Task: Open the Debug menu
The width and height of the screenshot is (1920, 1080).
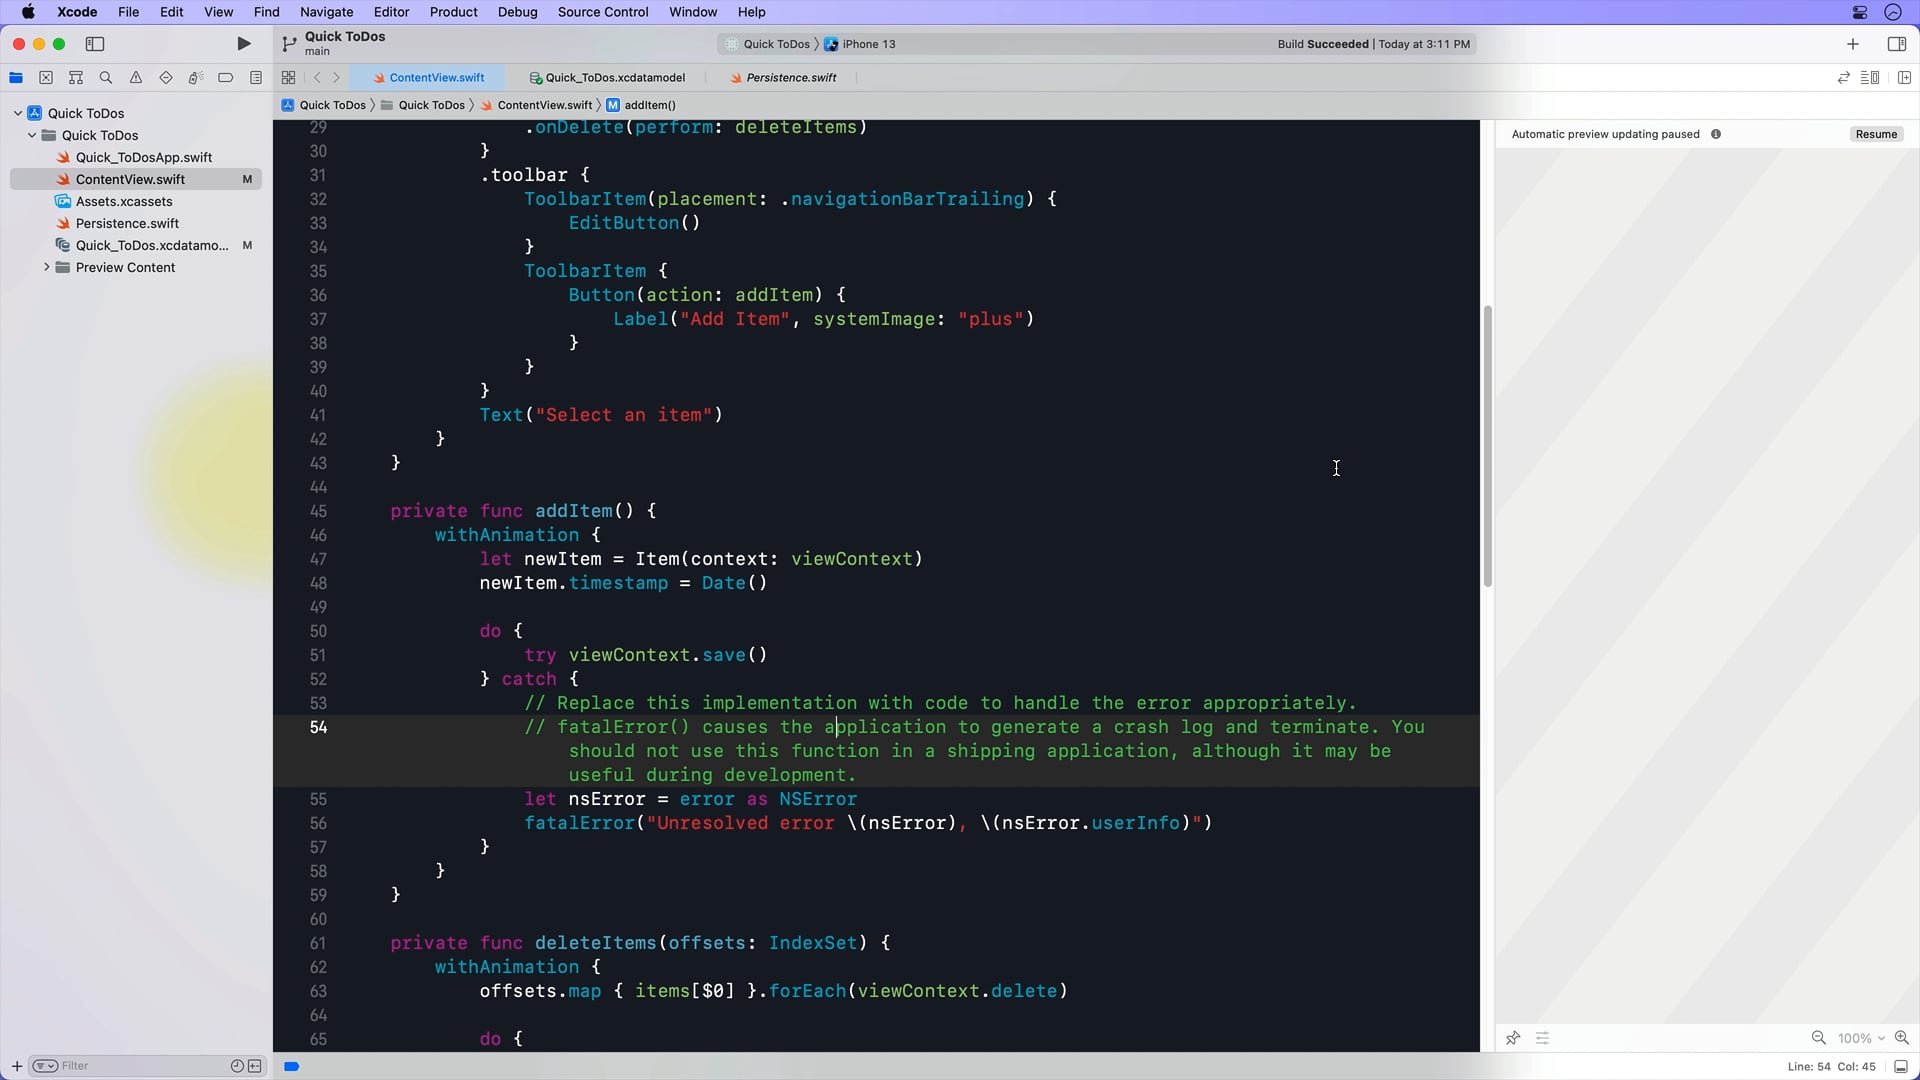Action: (x=517, y=12)
